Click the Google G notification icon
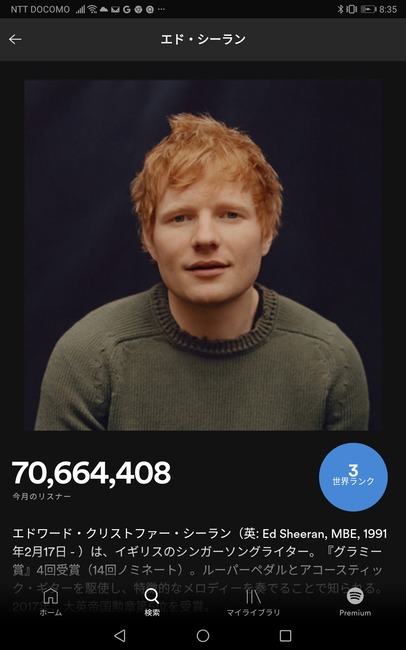This screenshot has height=650, width=406. click(127, 9)
